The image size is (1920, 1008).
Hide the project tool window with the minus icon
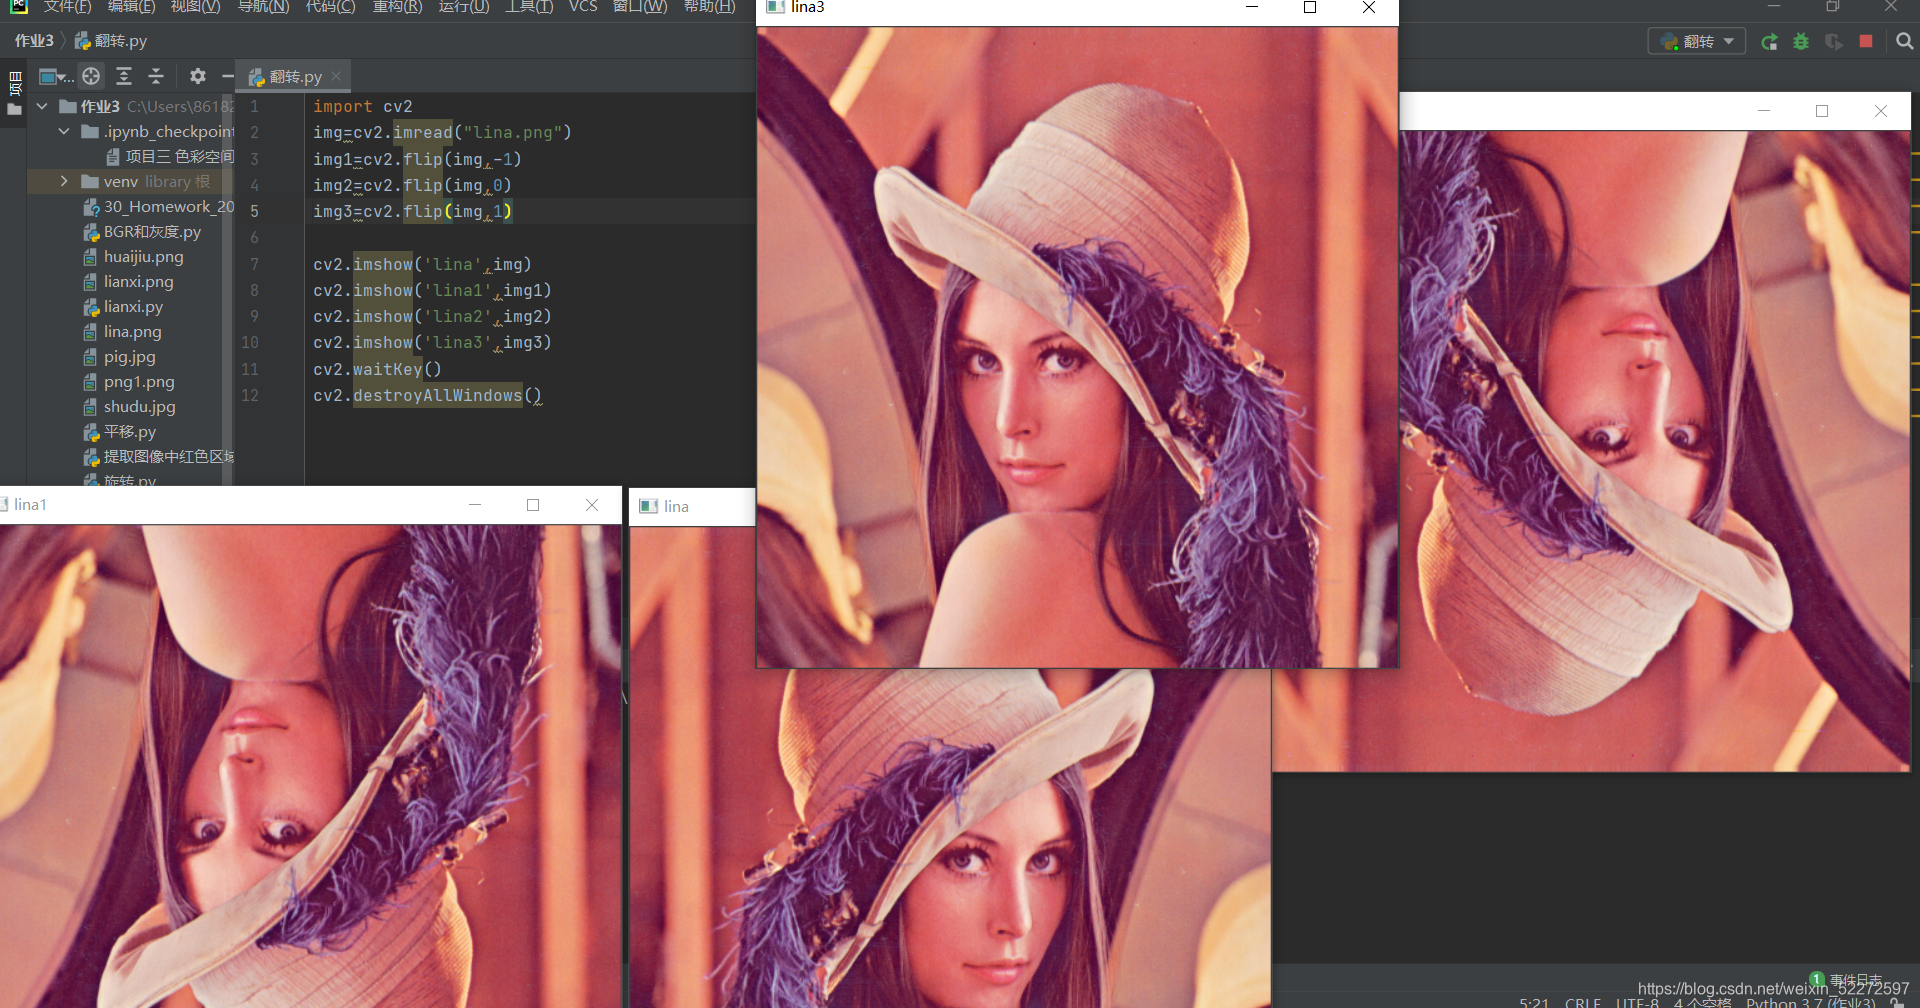point(228,76)
